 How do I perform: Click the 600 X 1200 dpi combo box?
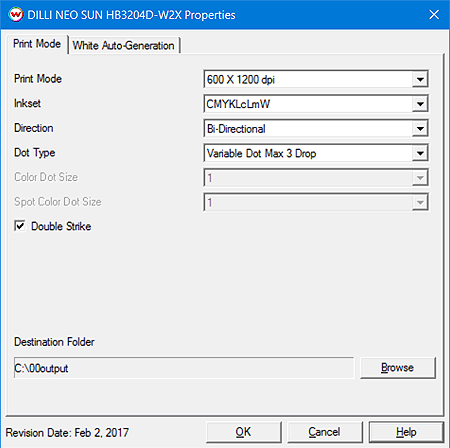[x=315, y=79]
